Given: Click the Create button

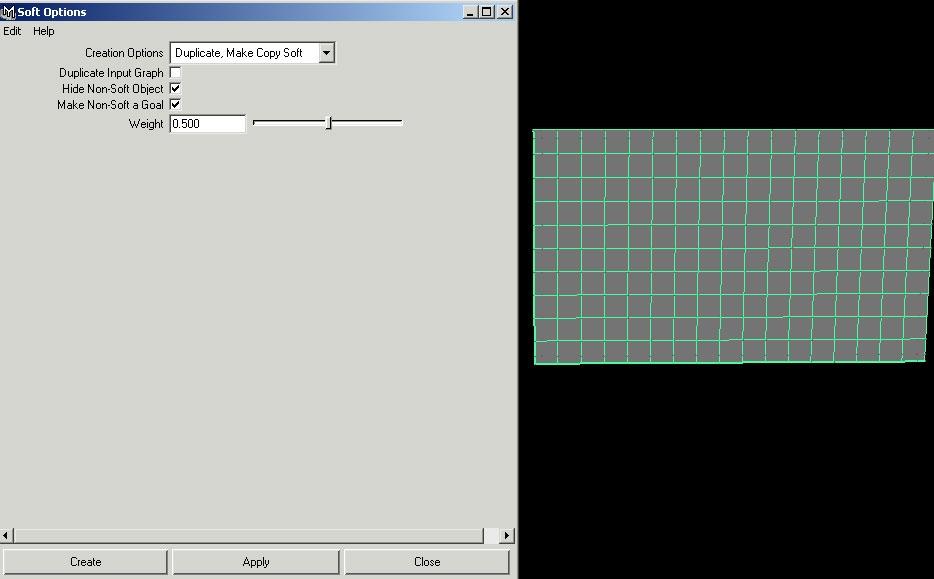Looking at the screenshot, I should click(85, 562).
